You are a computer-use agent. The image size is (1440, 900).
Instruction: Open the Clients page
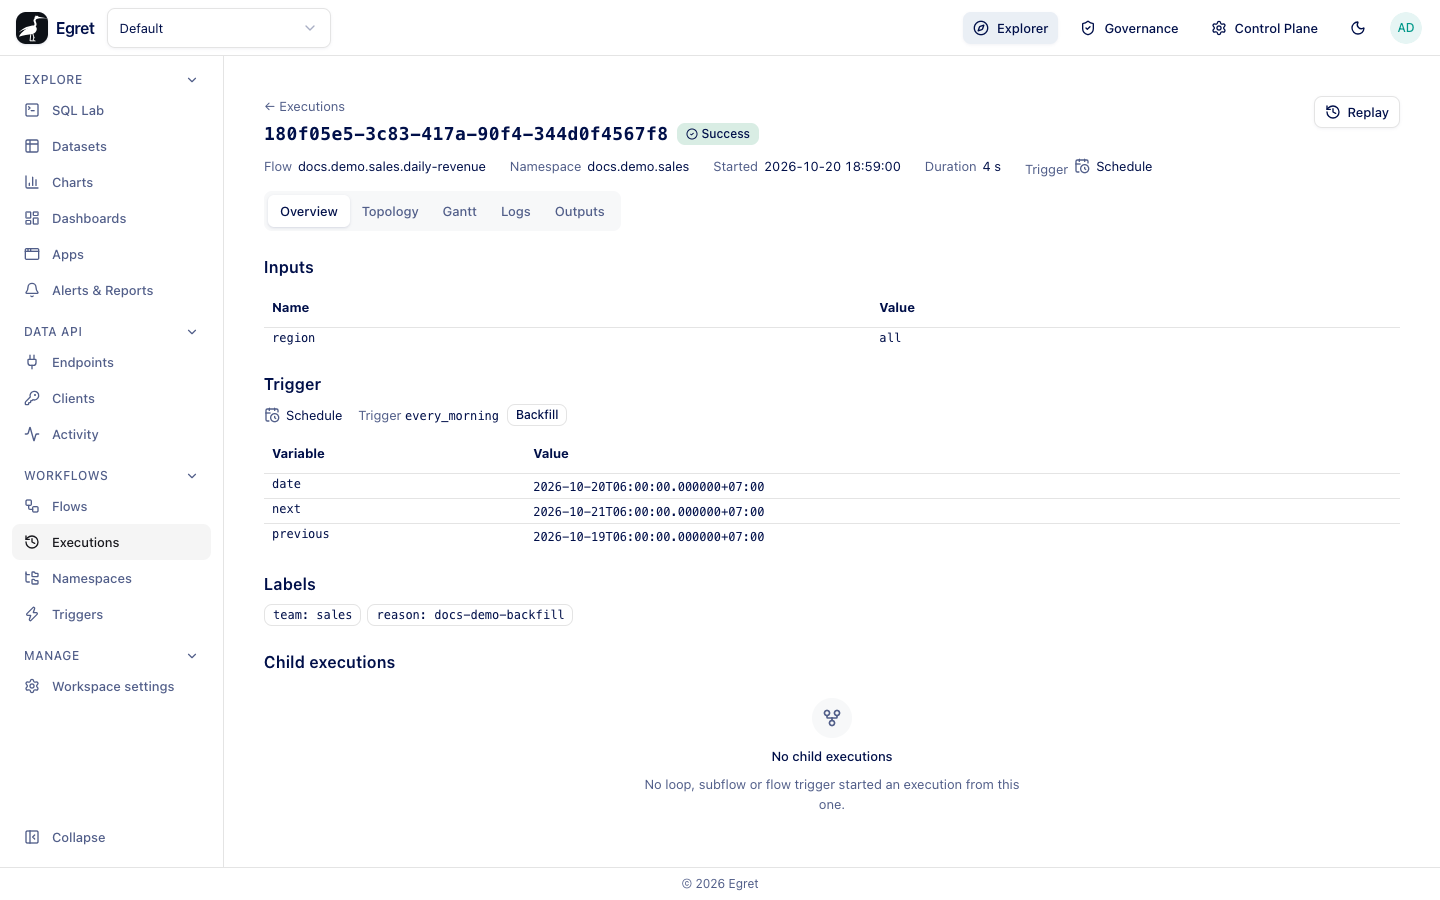(111, 398)
